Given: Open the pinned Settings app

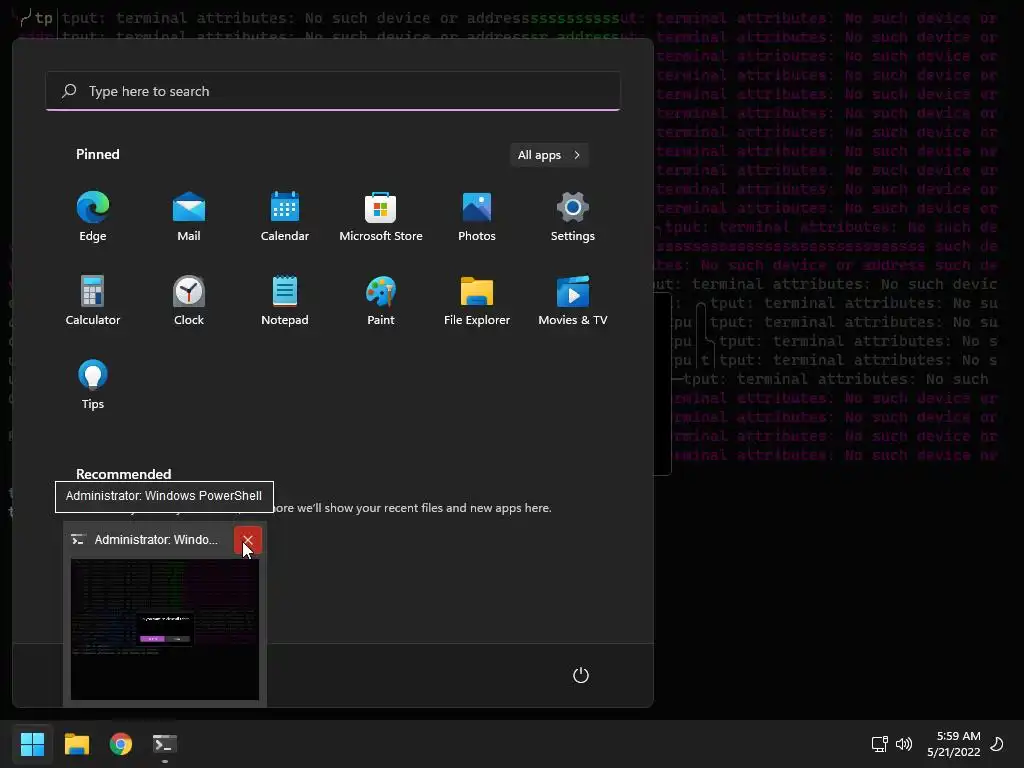Looking at the screenshot, I should [573, 216].
